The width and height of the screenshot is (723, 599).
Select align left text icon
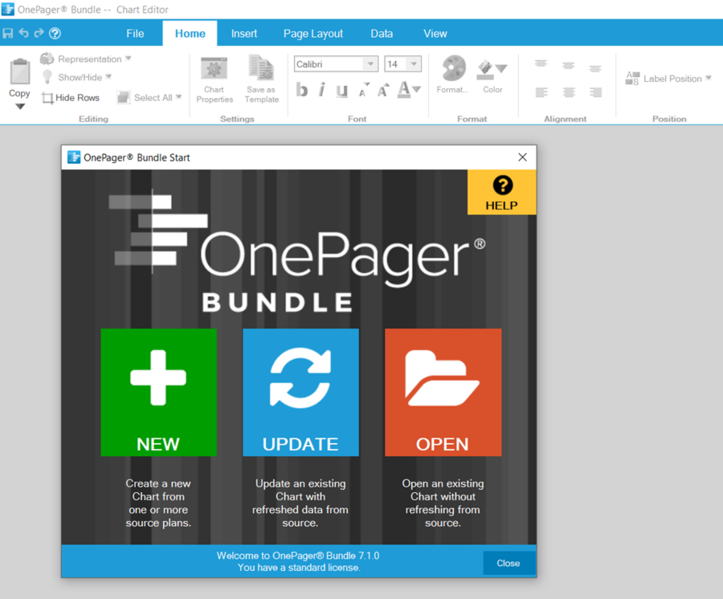(541, 93)
